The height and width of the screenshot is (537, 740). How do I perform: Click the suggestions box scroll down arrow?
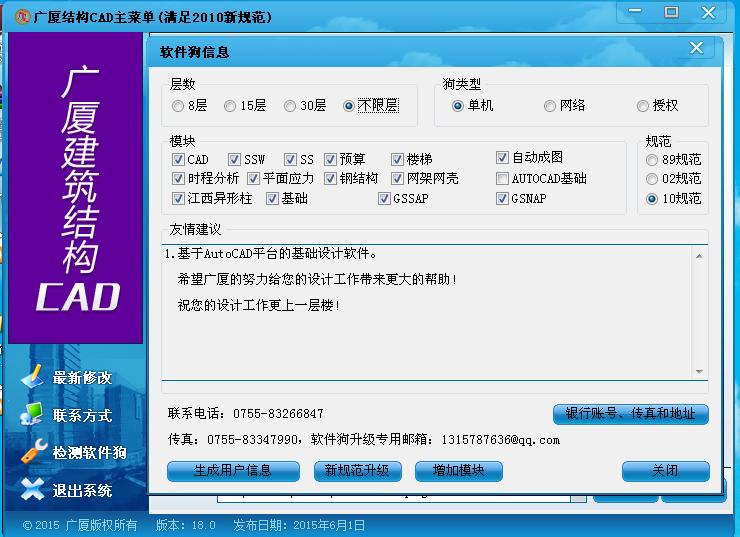click(699, 372)
